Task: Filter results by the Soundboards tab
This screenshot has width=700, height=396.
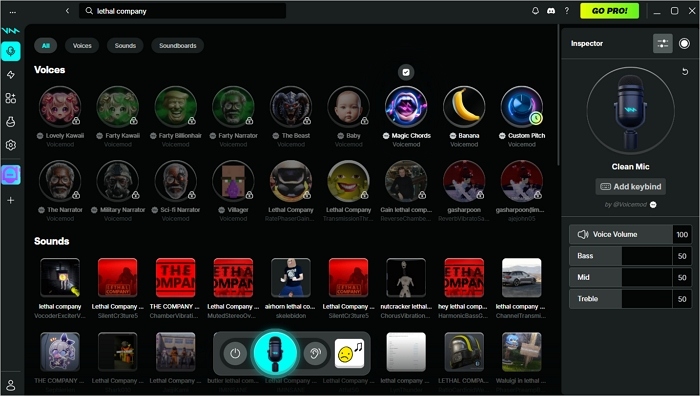Action: (178, 46)
